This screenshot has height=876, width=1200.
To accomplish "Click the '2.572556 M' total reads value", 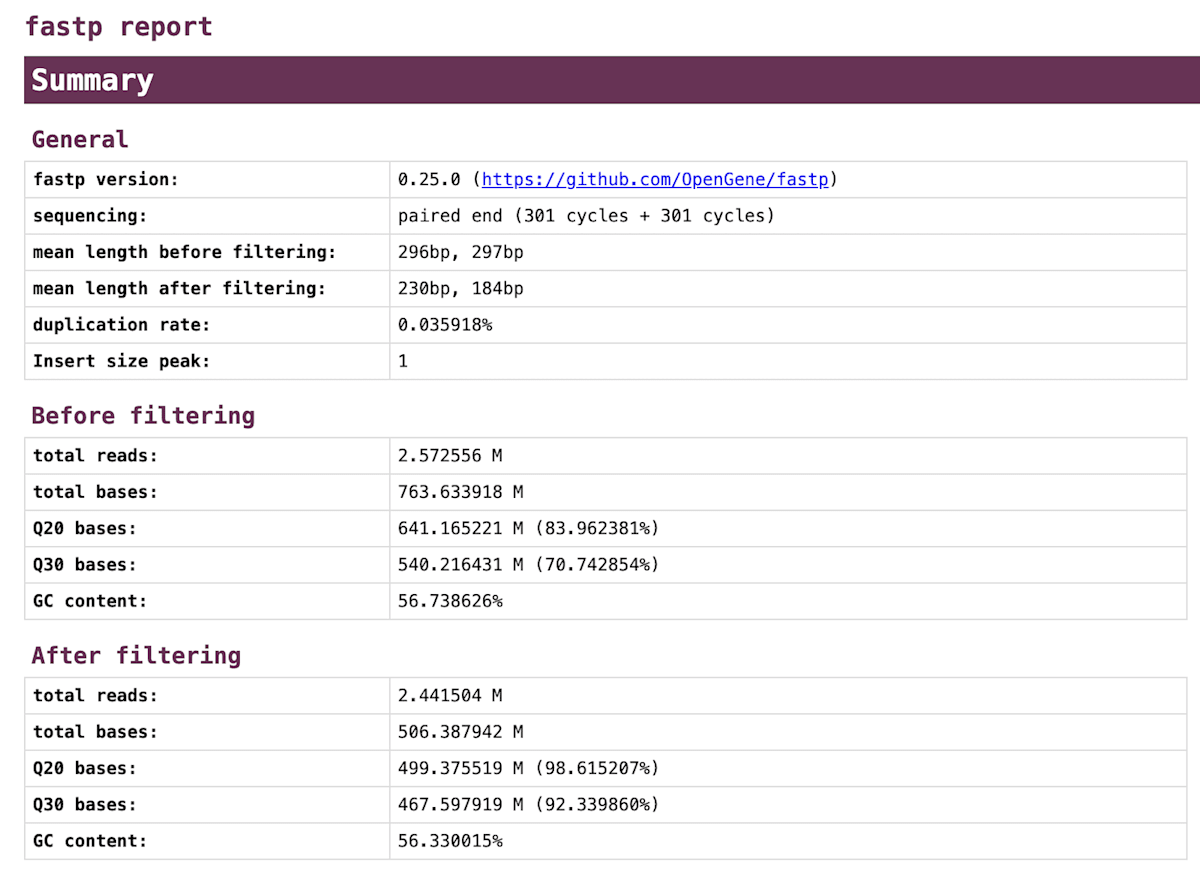I will 450,456.
